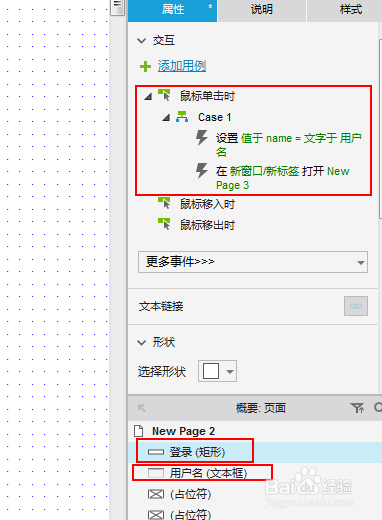The width and height of the screenshot is (382, 520).
Task: Click the outline filter icon
Action: point(357,408)
